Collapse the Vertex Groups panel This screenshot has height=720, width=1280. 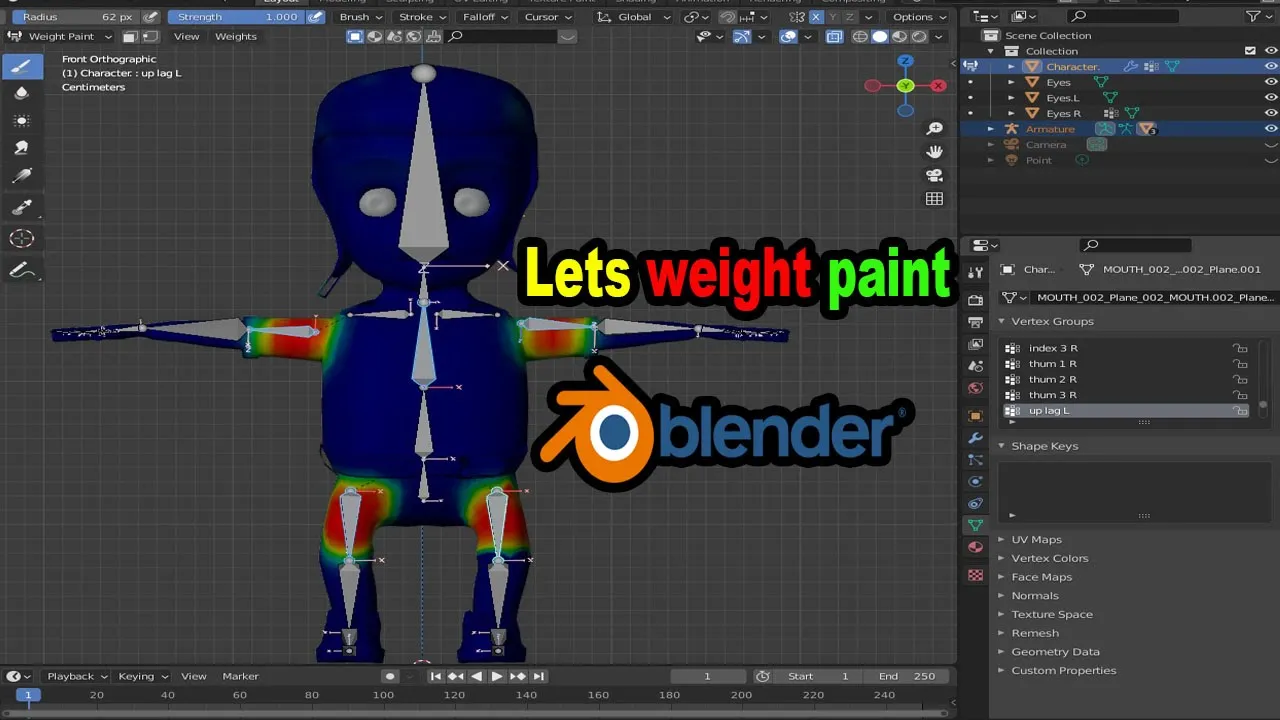pyautogui.click(x=1053, y=321)
